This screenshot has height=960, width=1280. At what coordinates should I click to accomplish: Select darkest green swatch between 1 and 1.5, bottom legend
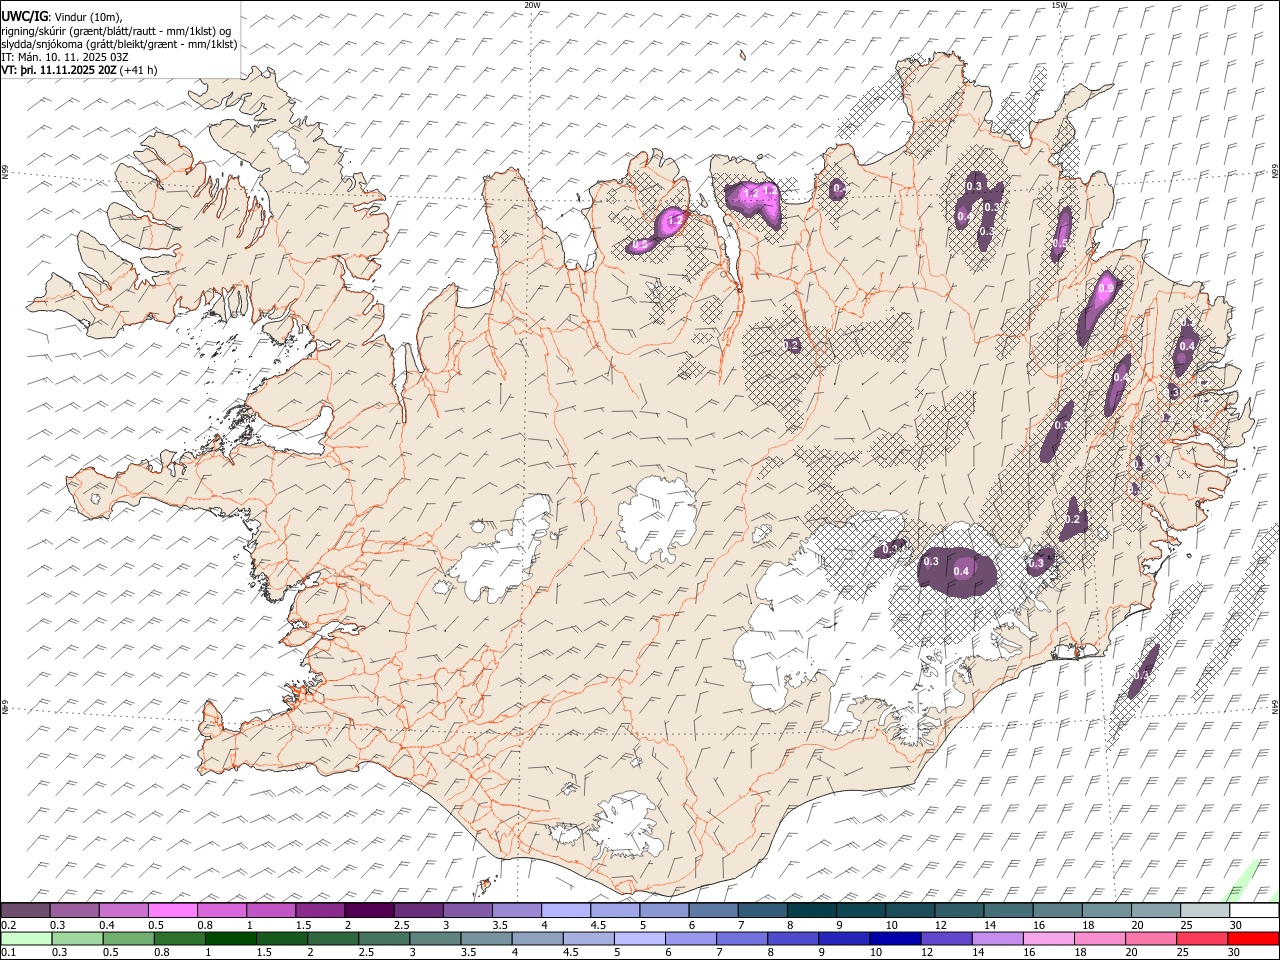point(230,939)
